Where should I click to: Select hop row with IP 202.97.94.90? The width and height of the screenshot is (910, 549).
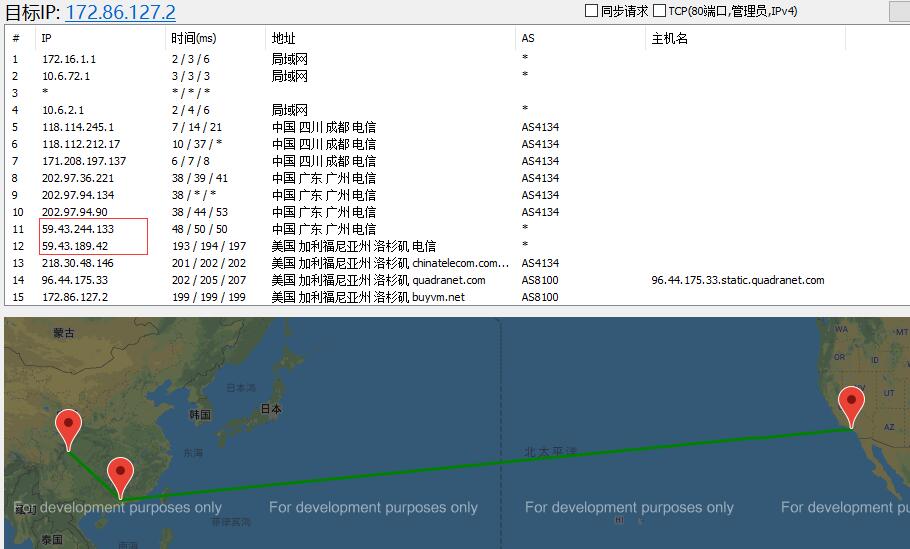click(x=457, y=212)
